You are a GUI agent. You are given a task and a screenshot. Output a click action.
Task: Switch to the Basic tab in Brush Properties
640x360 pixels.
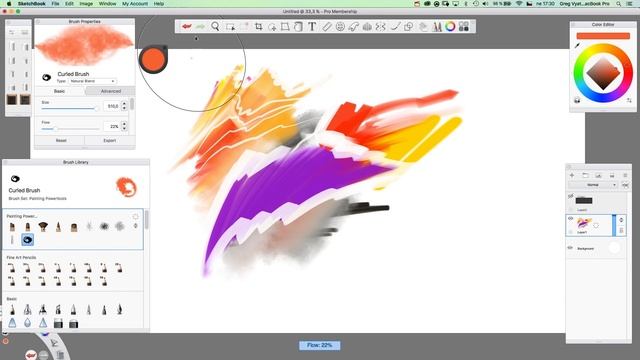coord(60,91)
